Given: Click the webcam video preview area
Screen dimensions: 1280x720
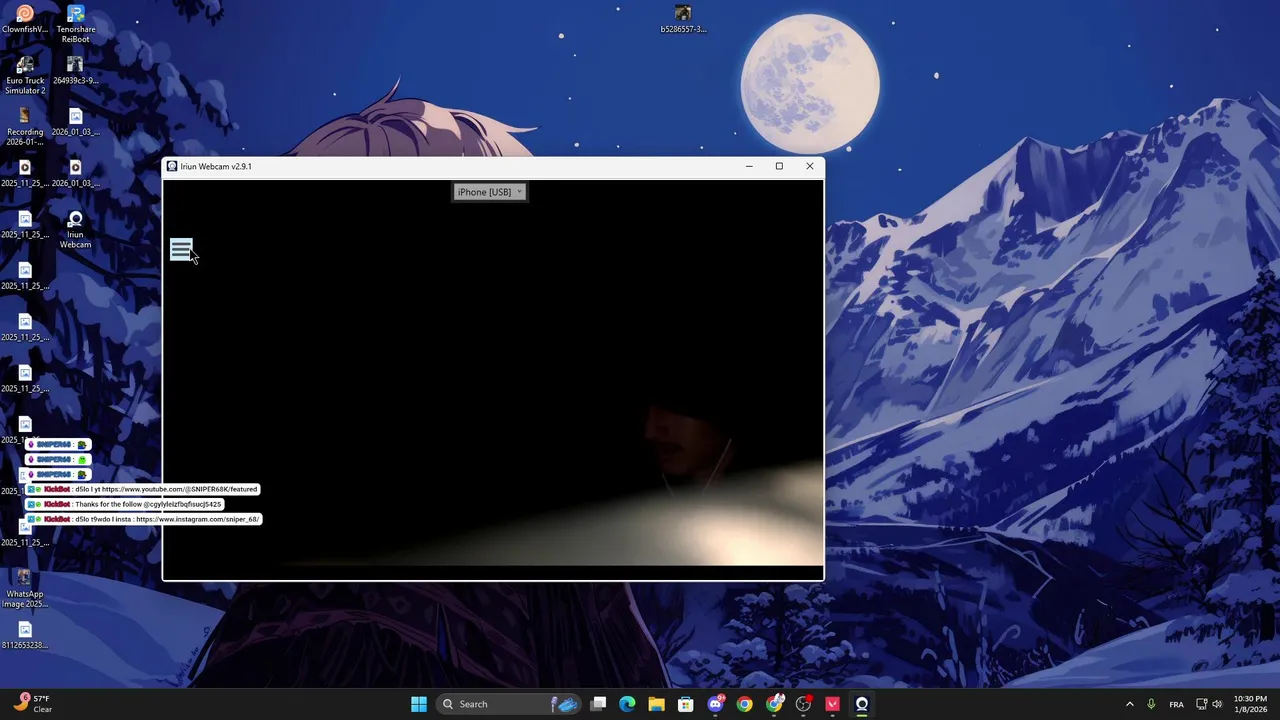Looking at the screenshot, I should click(x=493, y=380).
